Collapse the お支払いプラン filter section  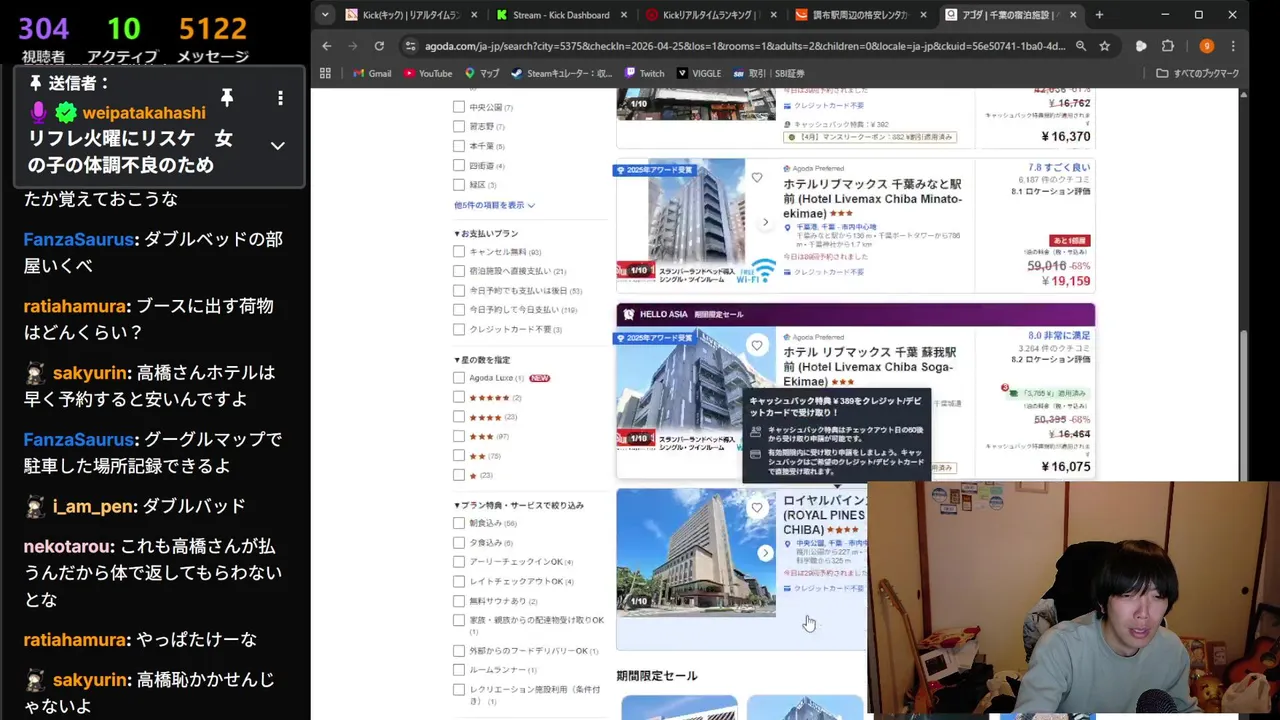(x=486, y=233)
